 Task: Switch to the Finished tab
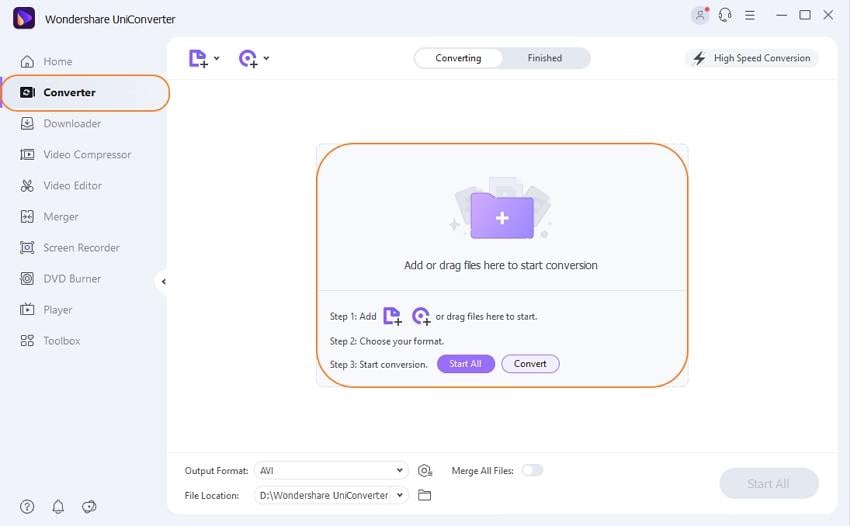[545, 58]
